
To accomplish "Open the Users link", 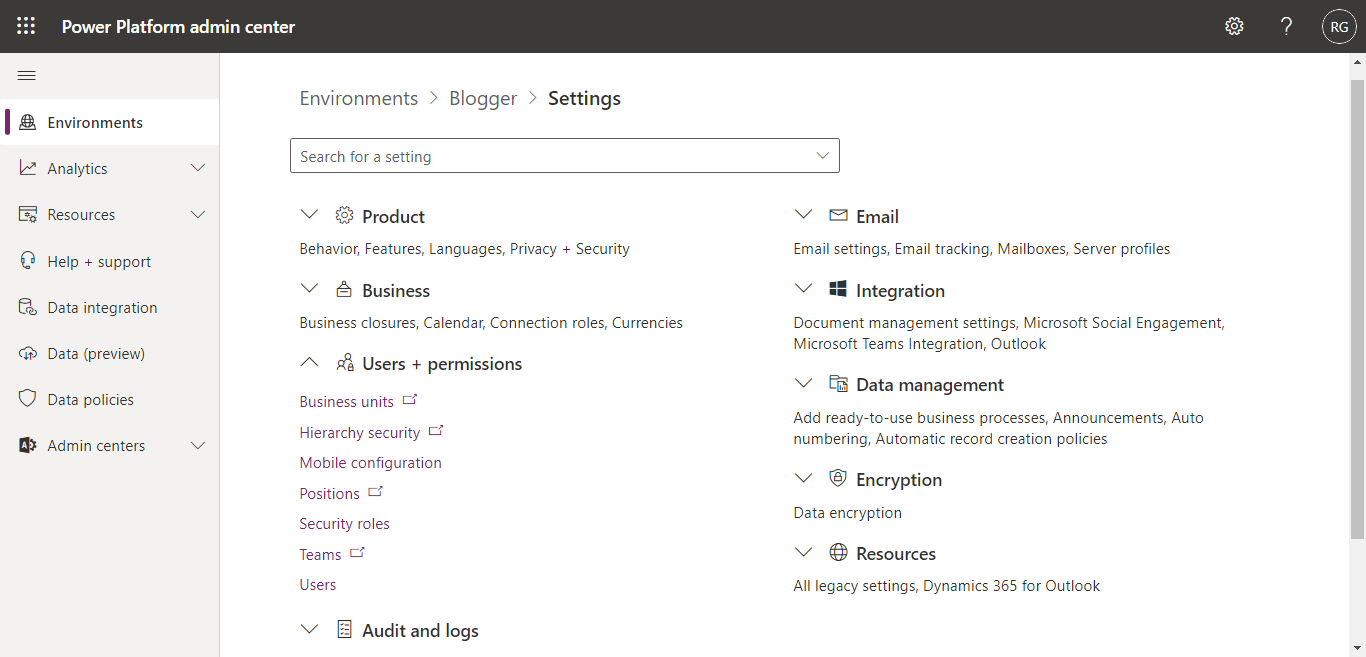I will click(x=318, y=585).
